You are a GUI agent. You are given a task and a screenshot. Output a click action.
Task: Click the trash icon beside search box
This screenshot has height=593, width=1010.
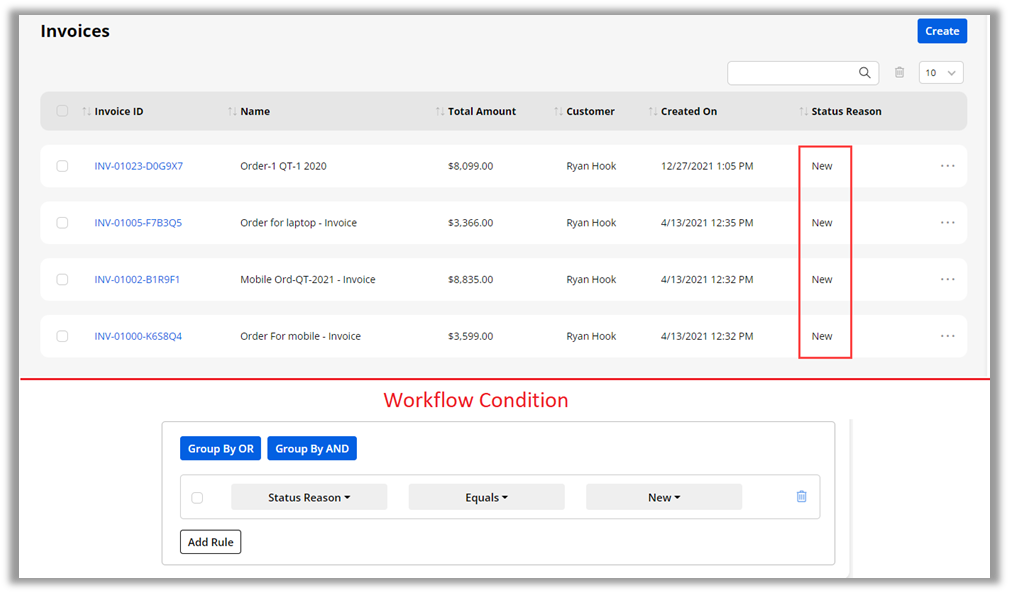point(899,73)
